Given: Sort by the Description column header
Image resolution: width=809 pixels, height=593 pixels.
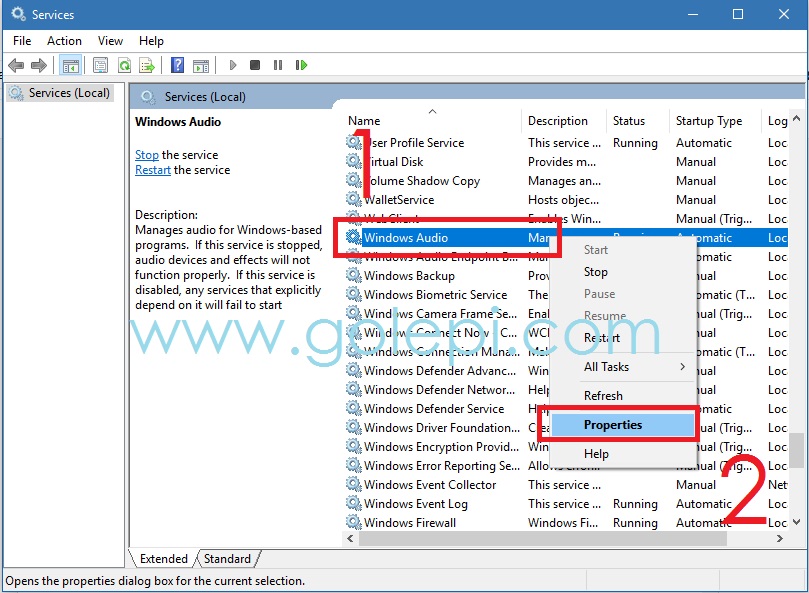Looking at the screenshot, I should 564,120.
